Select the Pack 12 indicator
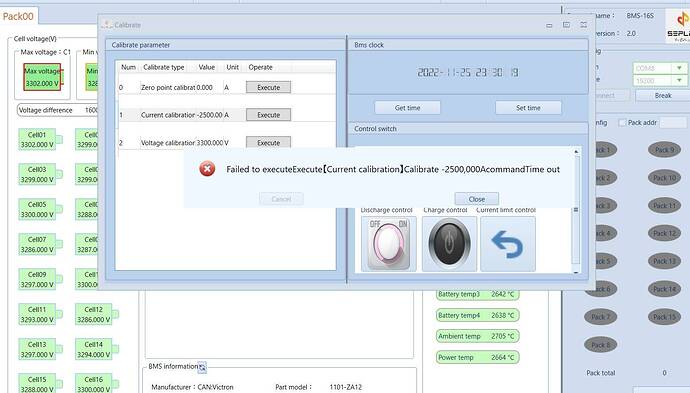Viewport: 690px width, 393px height. (664, 233)
